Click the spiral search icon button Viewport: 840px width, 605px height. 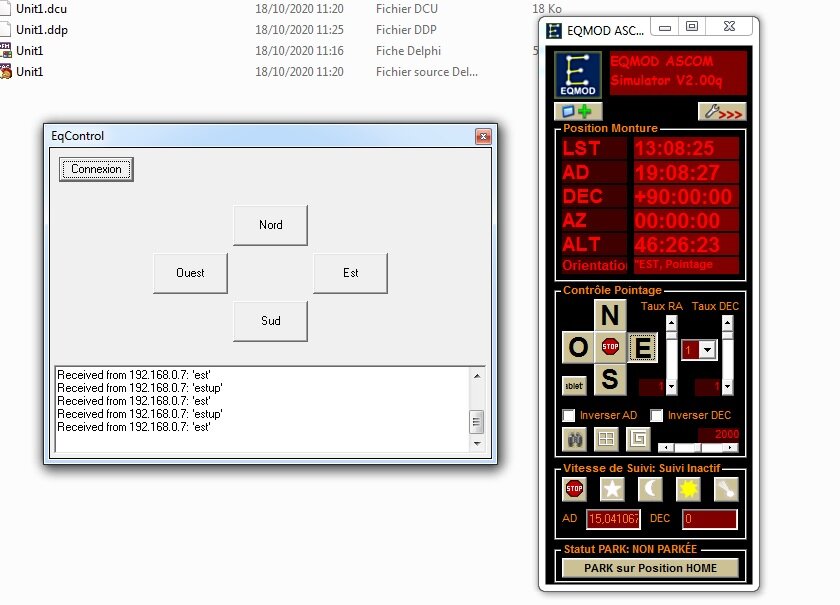[x=638, y=439]
